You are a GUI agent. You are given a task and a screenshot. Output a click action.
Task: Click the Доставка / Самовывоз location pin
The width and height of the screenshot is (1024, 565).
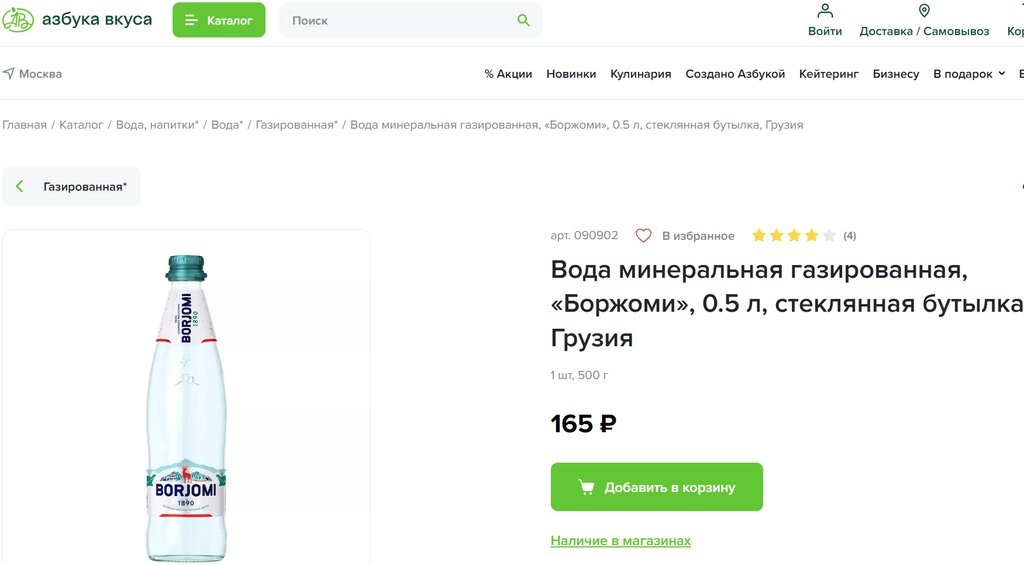[924, 11]
